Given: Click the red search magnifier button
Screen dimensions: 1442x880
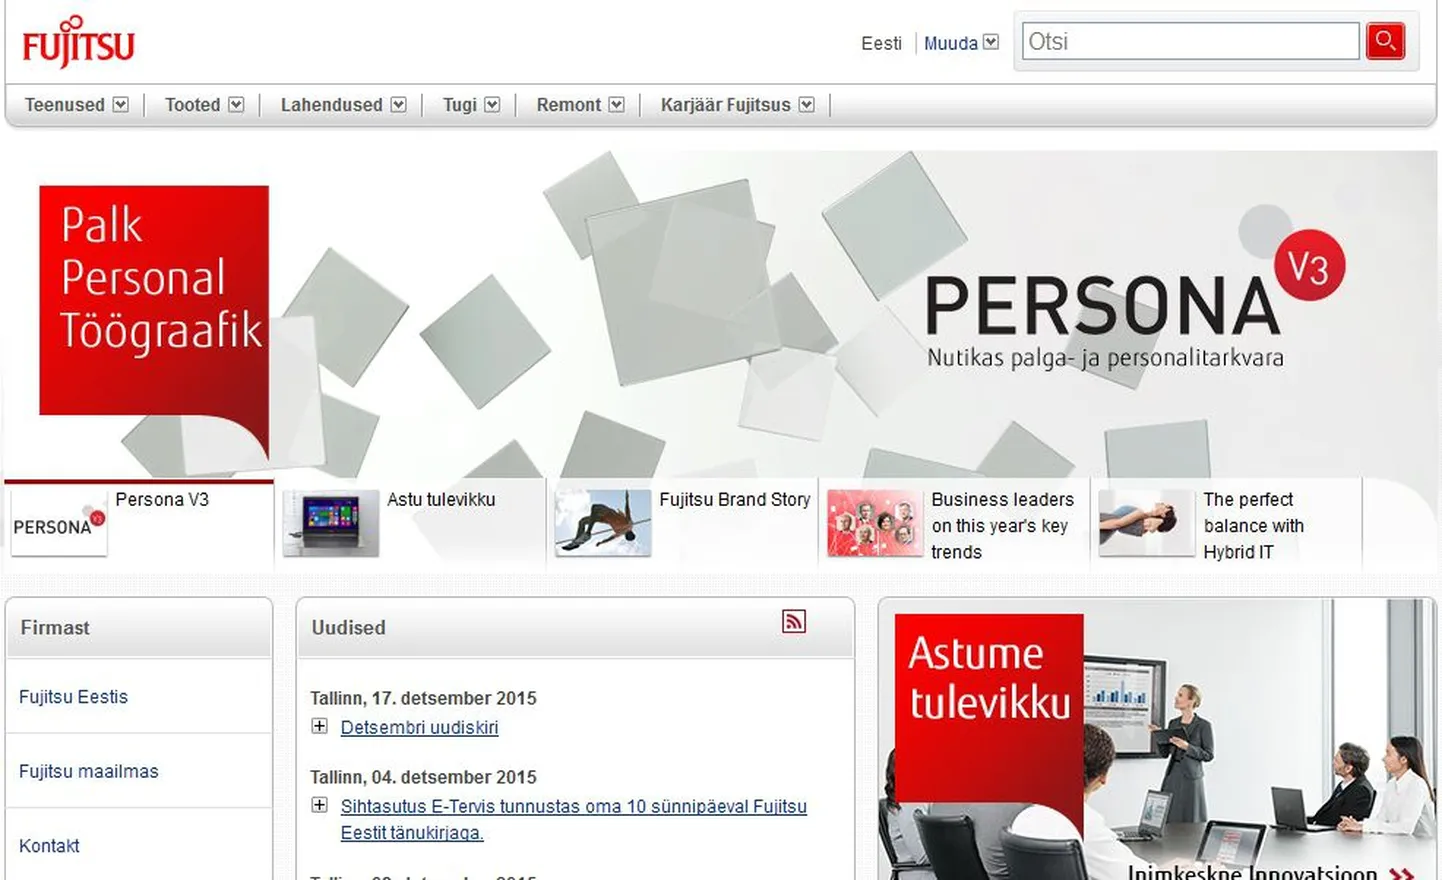Looking at the screenshot, I should (1385, 41).
